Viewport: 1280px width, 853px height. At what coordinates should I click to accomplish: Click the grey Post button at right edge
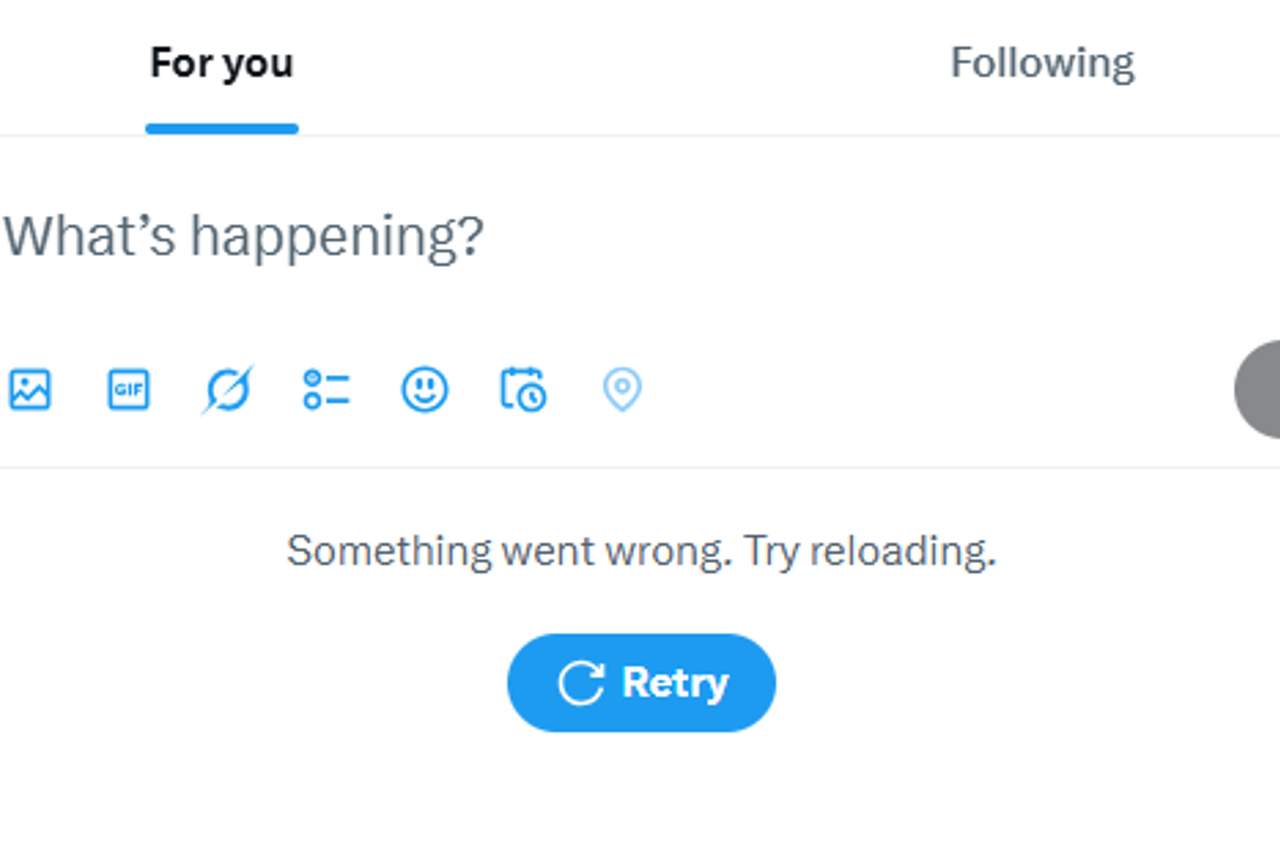click(1261, 389)
